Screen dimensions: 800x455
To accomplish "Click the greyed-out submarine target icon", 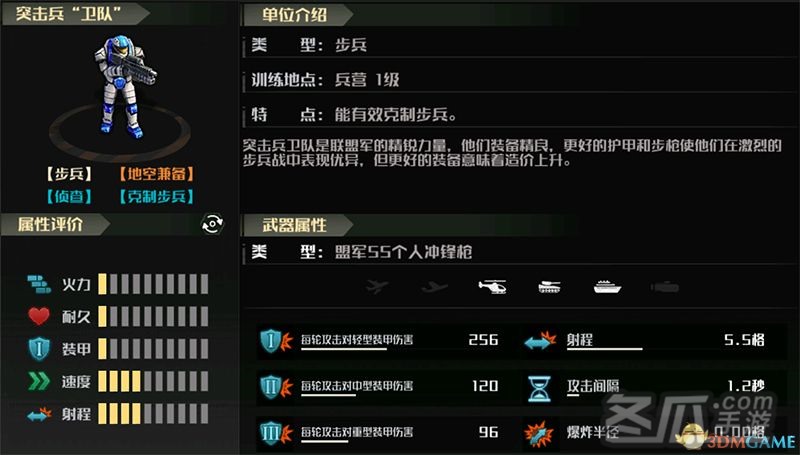I will (665, 288).
